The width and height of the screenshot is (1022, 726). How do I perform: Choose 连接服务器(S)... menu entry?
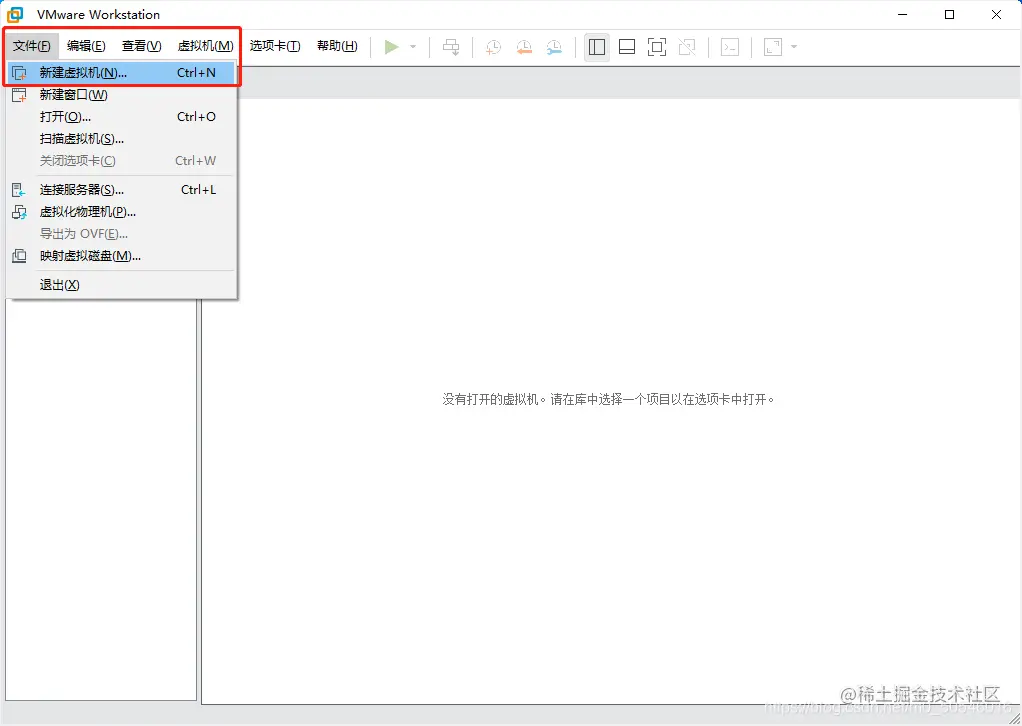(121, 190)
